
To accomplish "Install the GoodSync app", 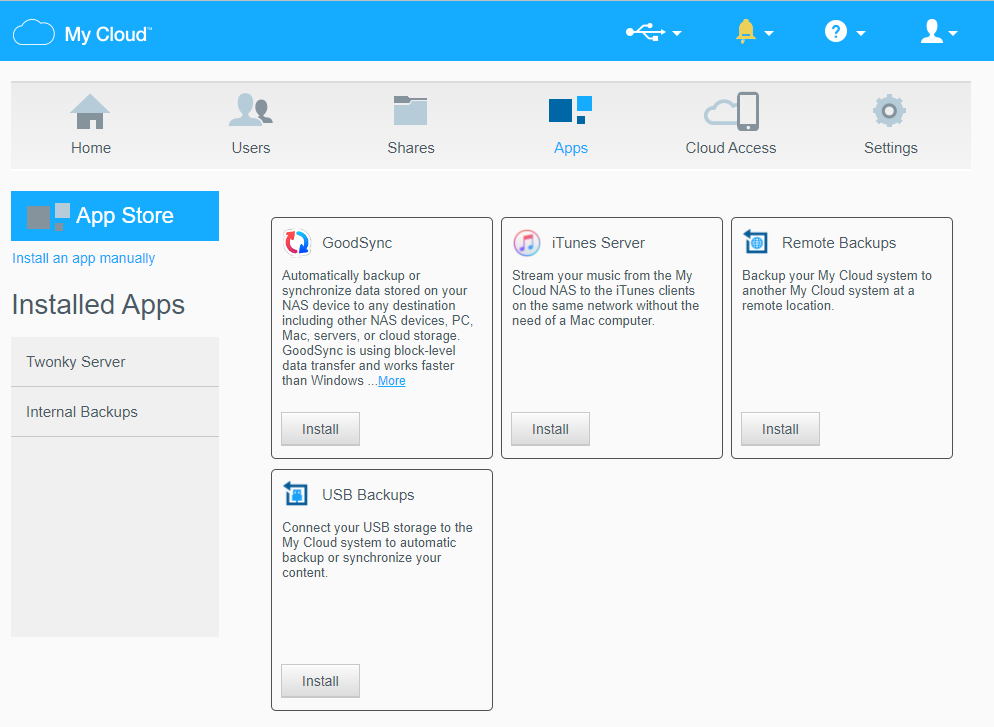I will point(320,429).
